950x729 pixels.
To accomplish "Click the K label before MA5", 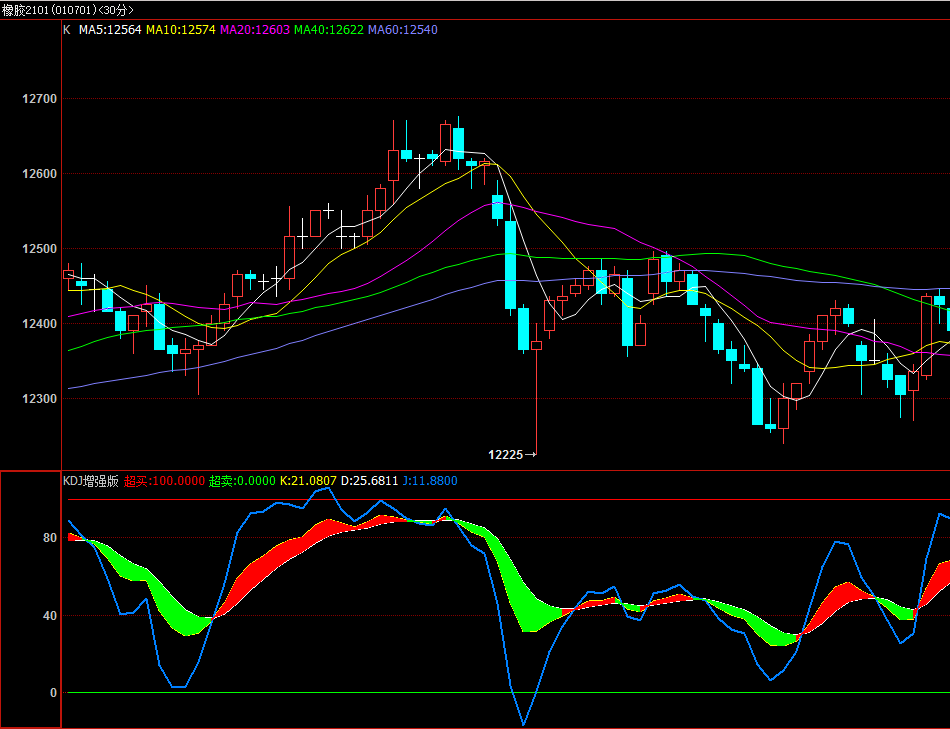I will [x=67, y=30].
